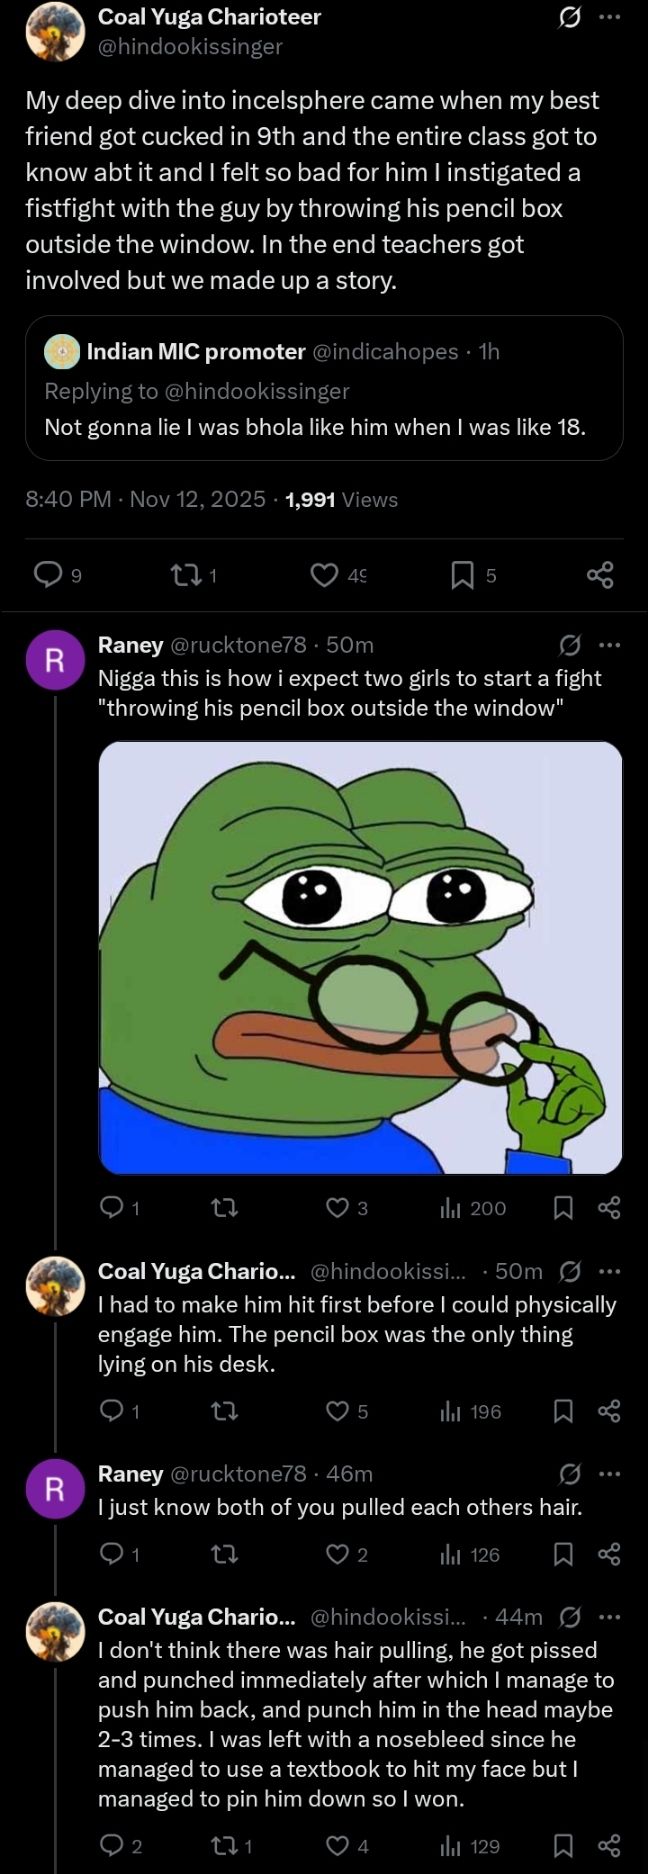
Task: Open more options on the 'hair pulling' reply by Raney
Action: pyautogui.click(x=609, y=1474)
